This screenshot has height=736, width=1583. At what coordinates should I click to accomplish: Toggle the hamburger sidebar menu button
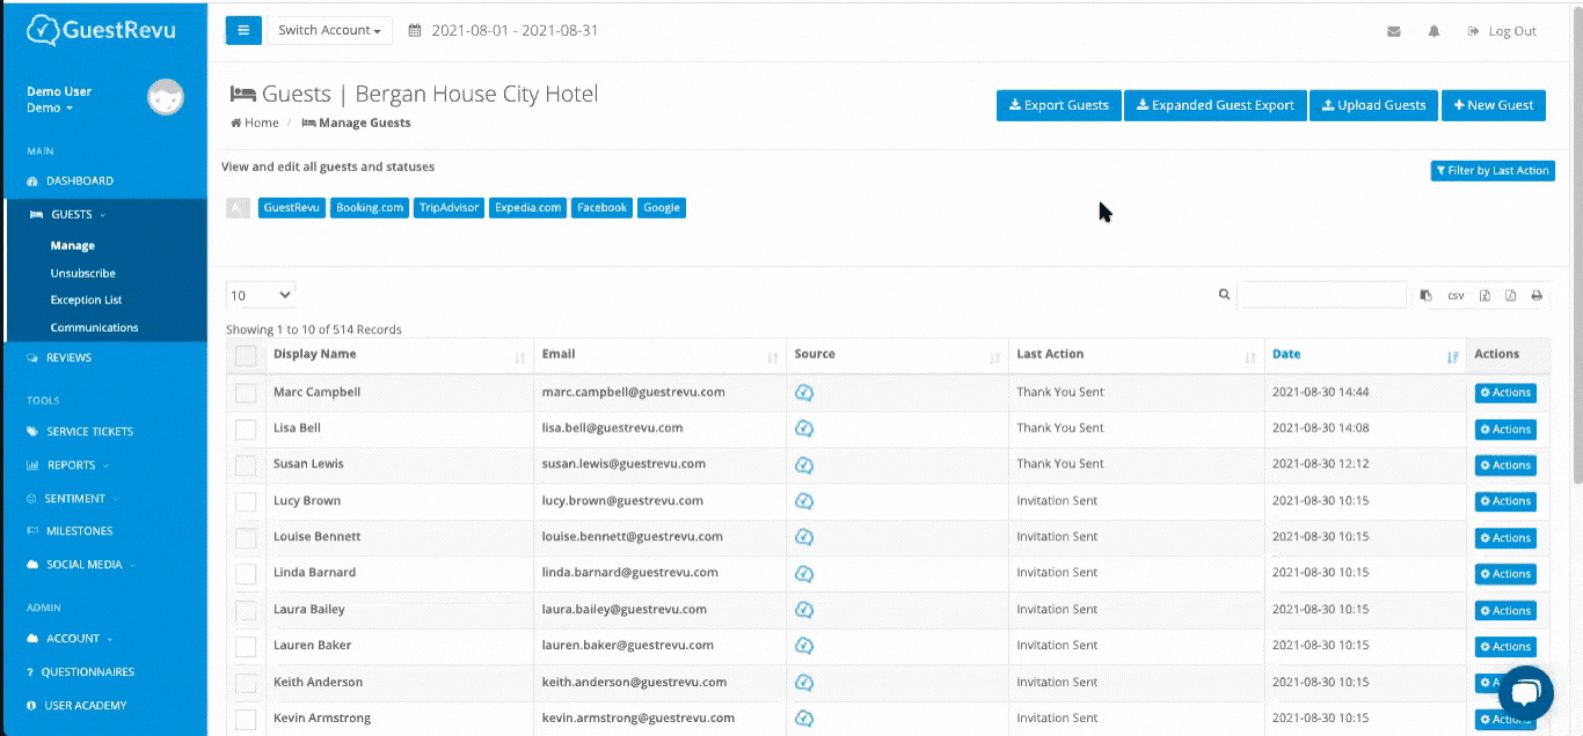pos(243,30)
